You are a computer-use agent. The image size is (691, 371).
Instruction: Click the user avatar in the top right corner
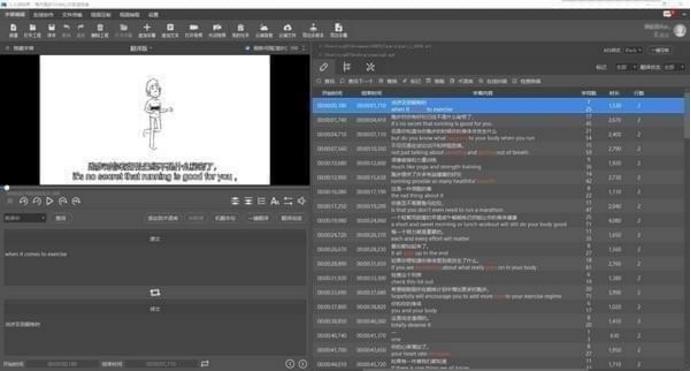click(680, 30)
